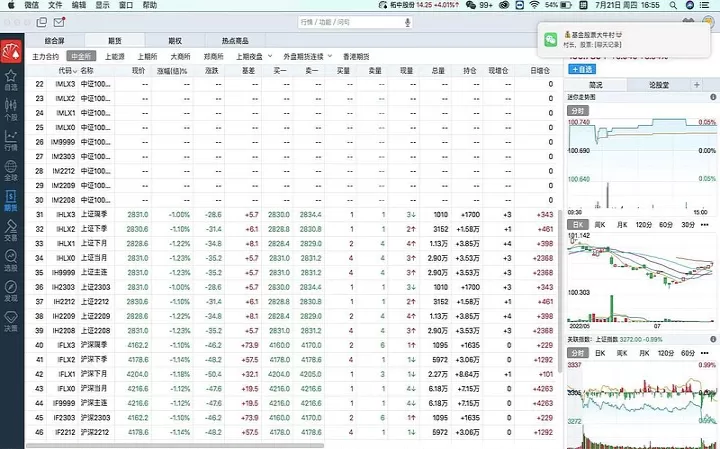Screen dimensions: 720x449
Task: Open the 文件 menu
Action: click(55, 5)
